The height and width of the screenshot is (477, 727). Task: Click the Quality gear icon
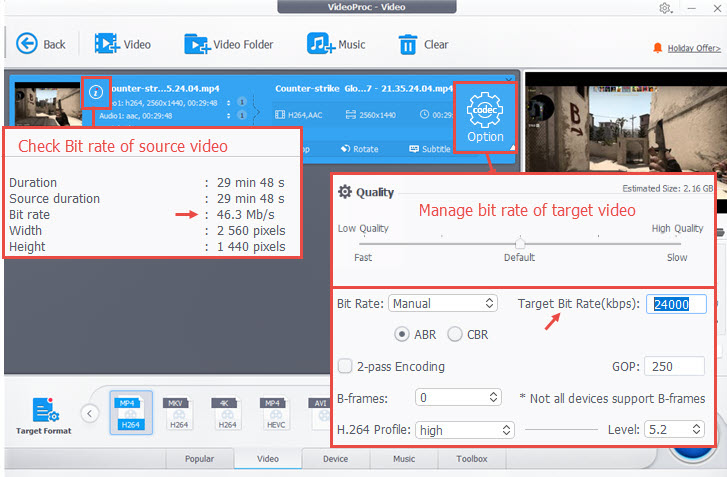[x=344, y=191]
